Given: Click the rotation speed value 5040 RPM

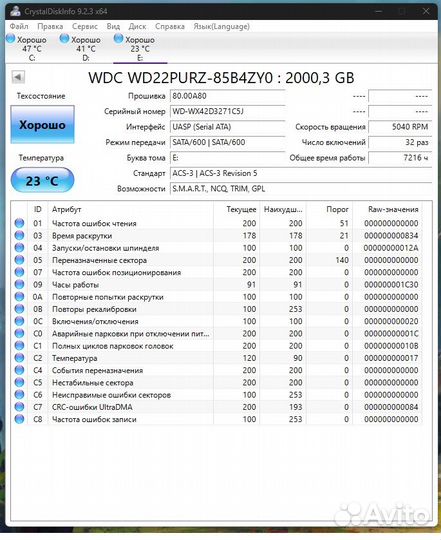Looking at the screenshot, I should click(400, 127).
